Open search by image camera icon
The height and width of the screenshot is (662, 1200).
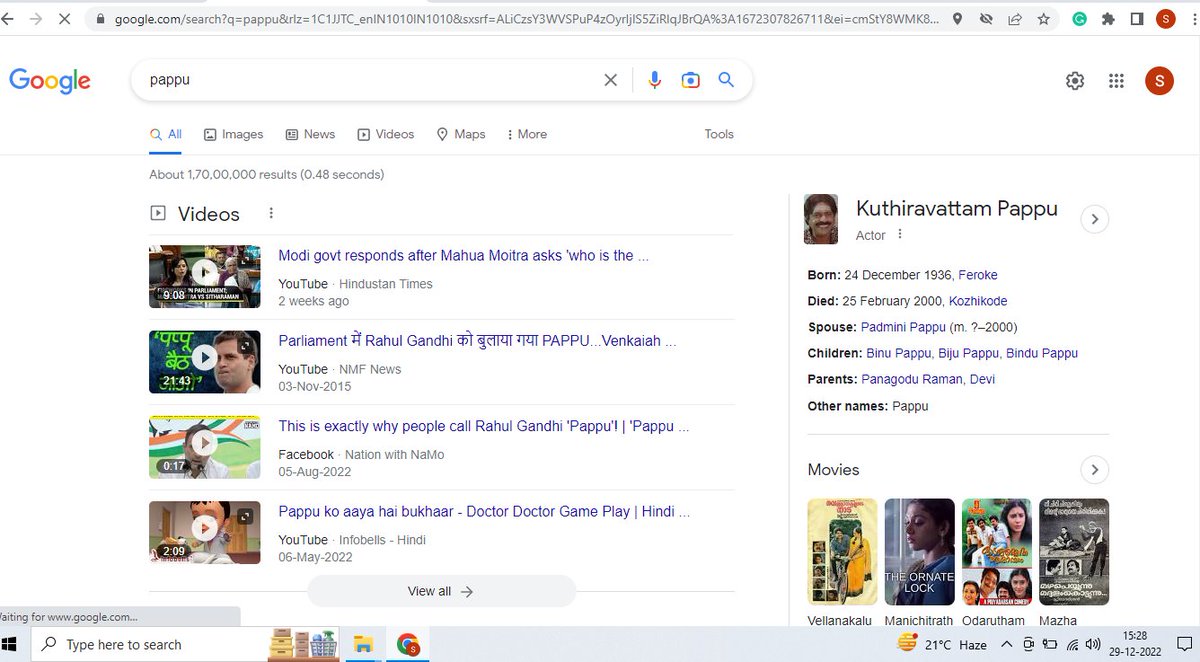click(x=690, y=80)
